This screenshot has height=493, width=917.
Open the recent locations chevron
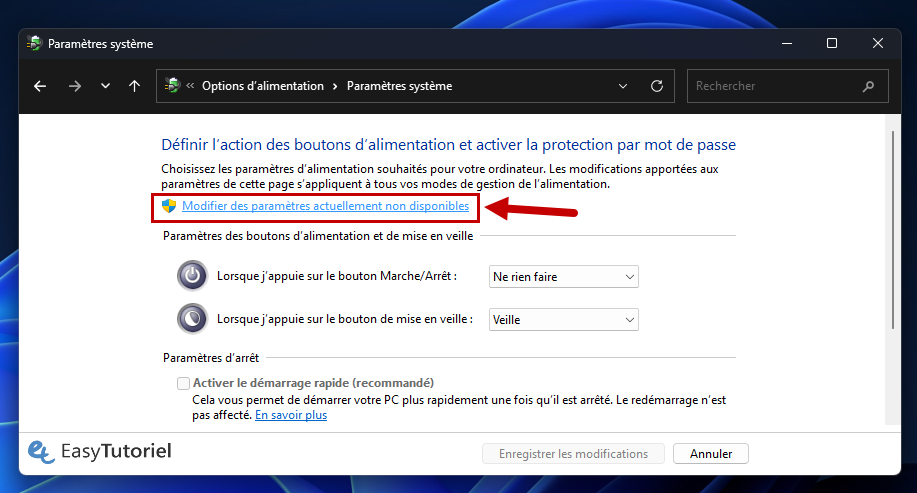point(105,86)
